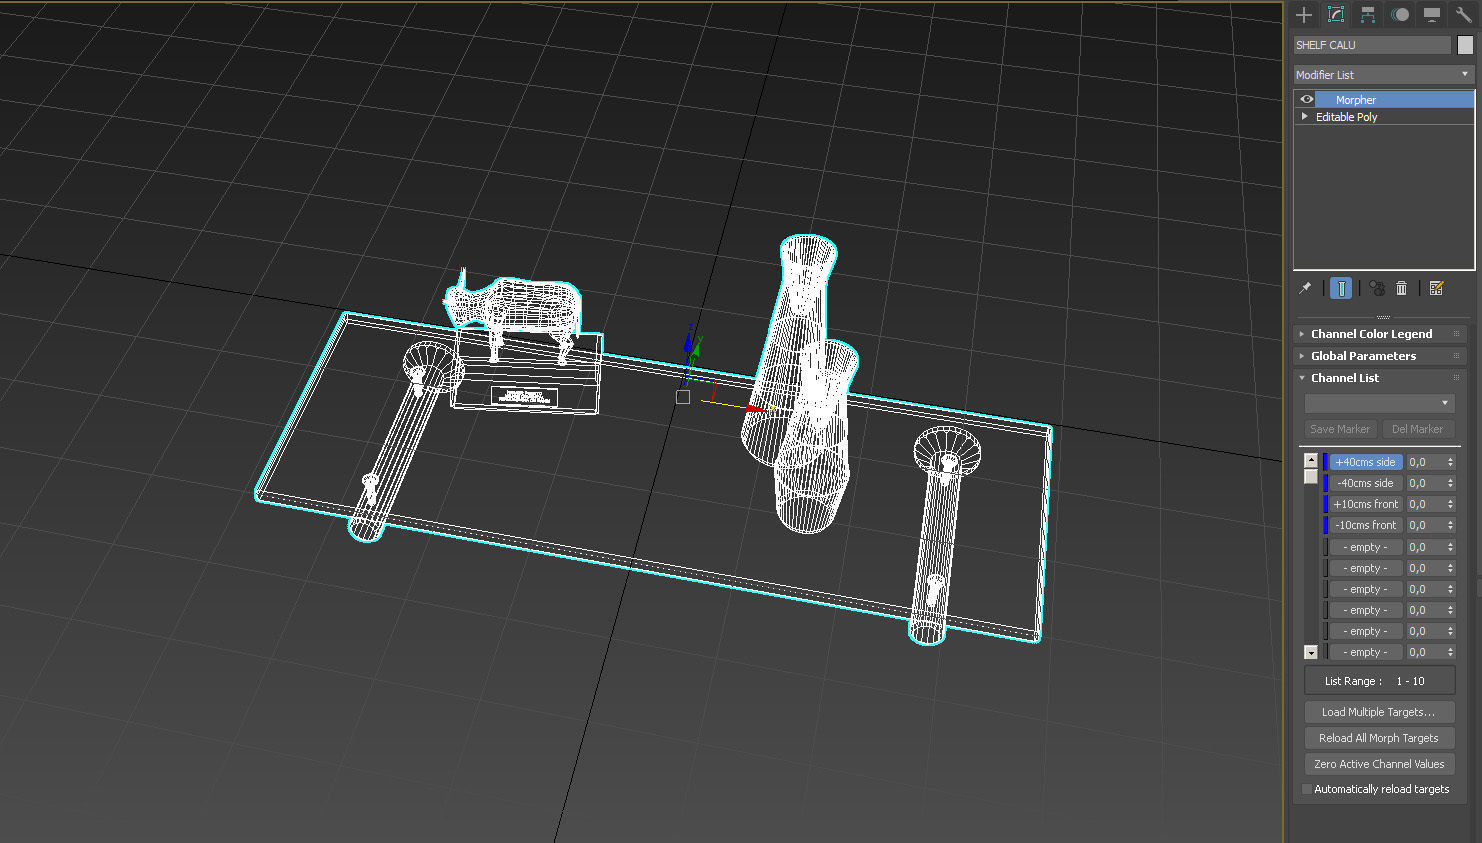This screenshot has width=1482, height=843.
Task: Click blue color indicator of +10cms front
Action: [1326, 504]
